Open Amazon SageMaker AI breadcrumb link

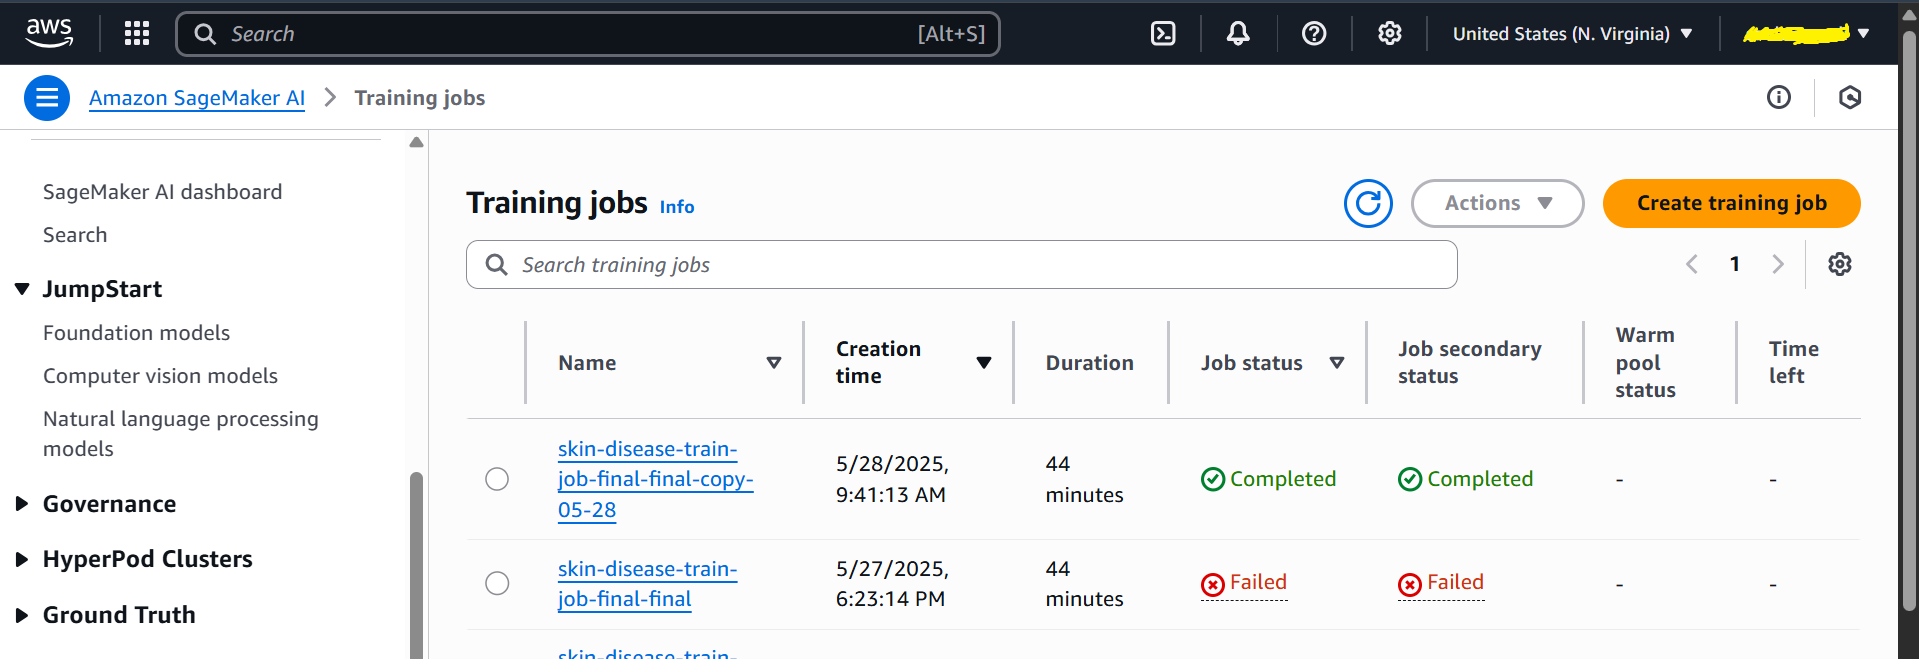197,98
